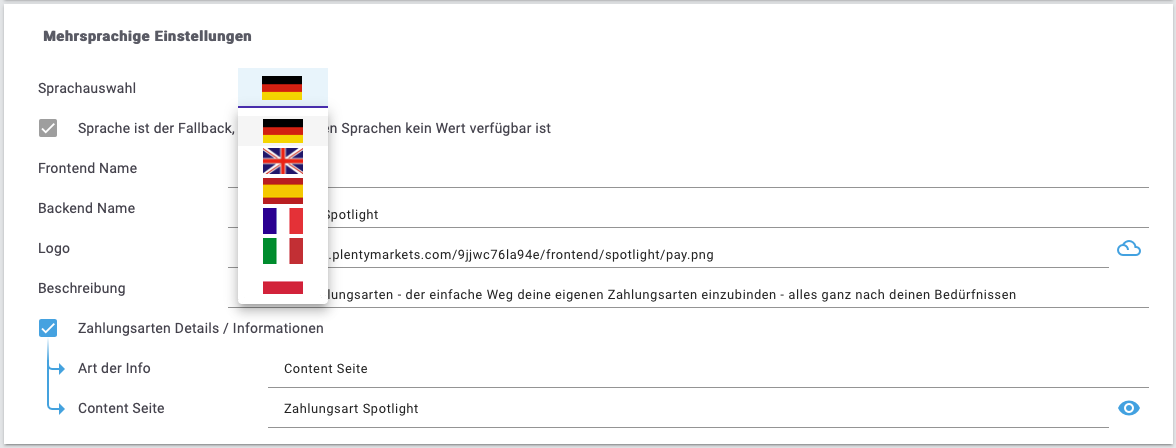Choose the United Kingdom flag language option

[x=283, y=161]
